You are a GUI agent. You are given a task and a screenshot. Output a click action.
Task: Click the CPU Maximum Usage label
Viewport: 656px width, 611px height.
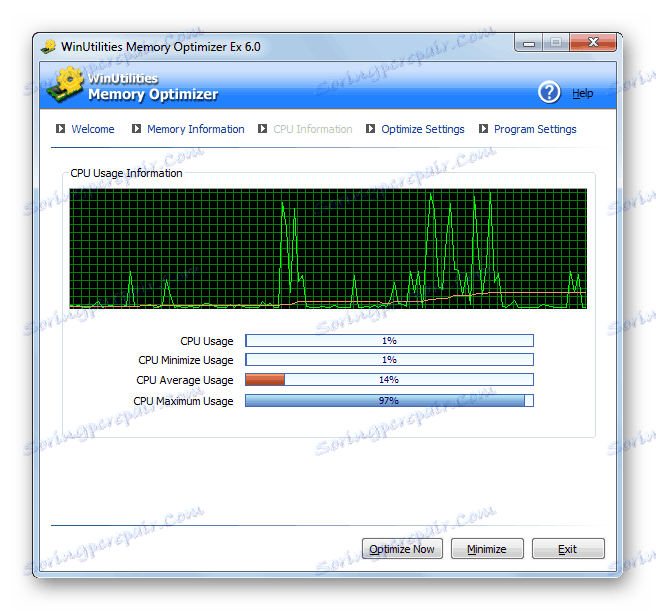[x=183, y=401]
